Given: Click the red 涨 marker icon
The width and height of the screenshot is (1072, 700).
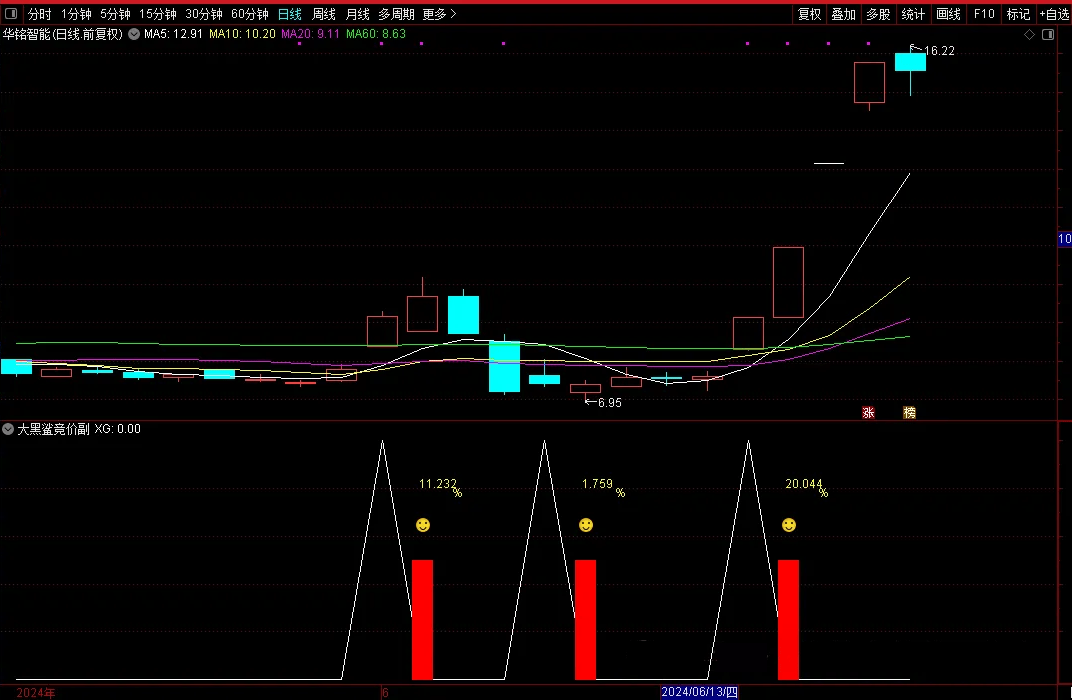Looking at the screenshot, I should coord(868,412).
